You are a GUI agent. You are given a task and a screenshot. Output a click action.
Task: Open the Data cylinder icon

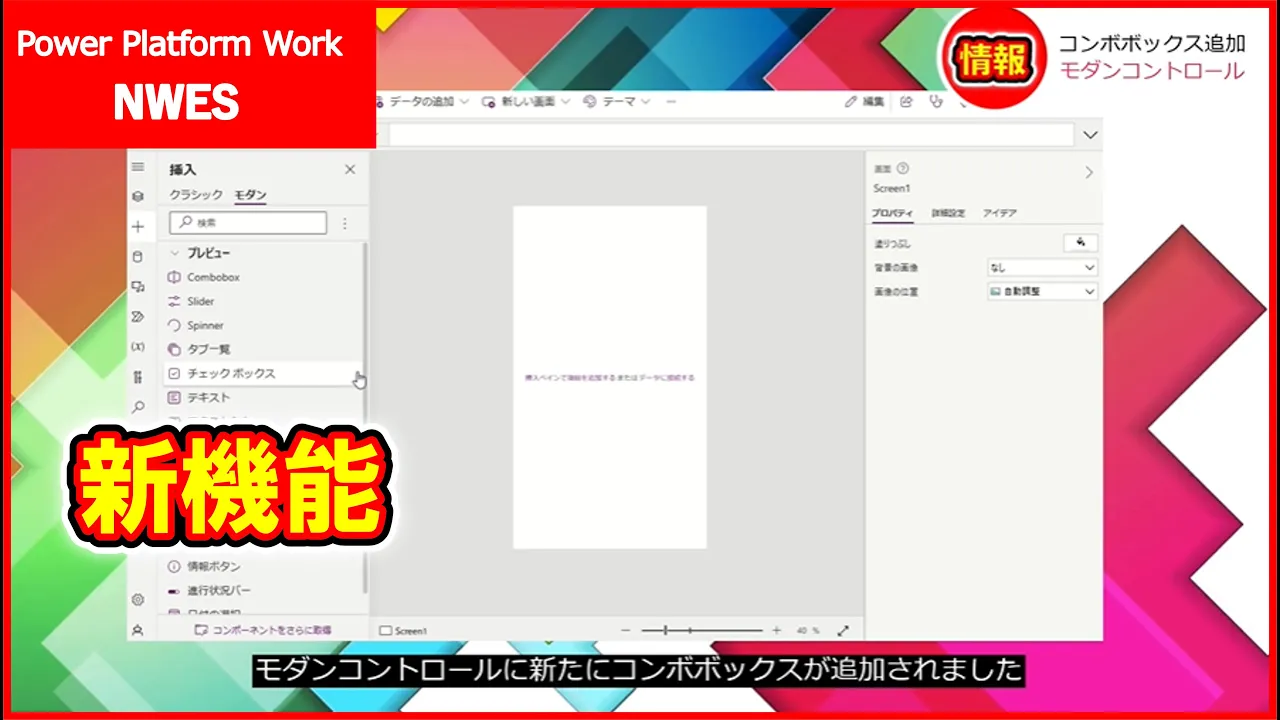[138, 257]
